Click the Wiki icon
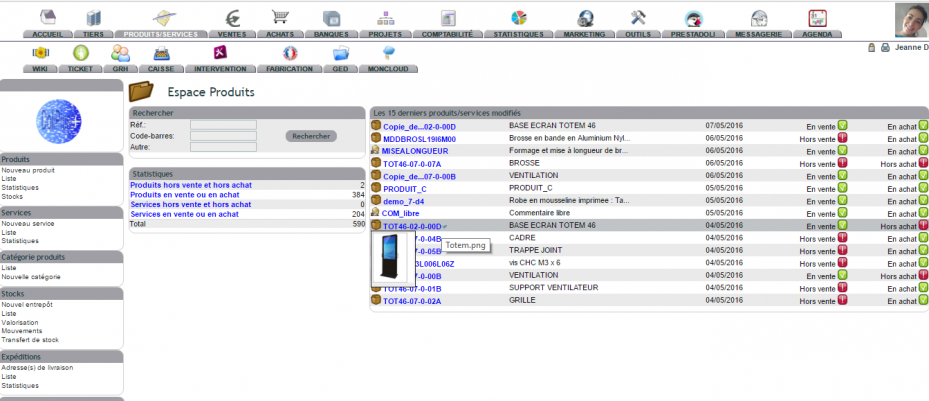 (x=40, y=53)
